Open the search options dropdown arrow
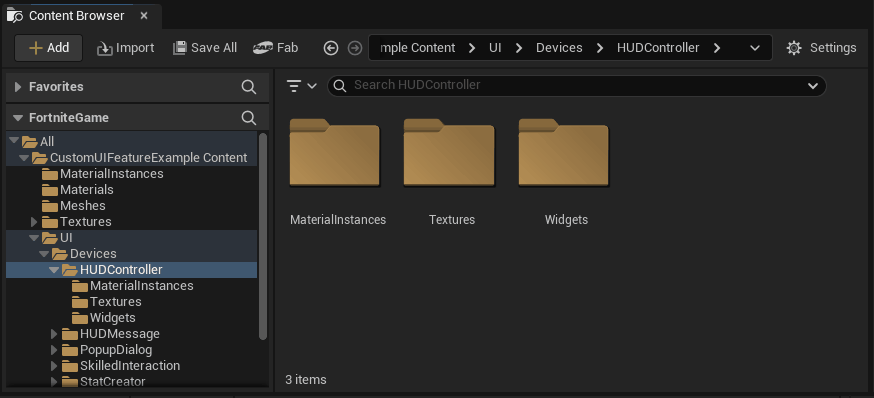Screen dimensions: 874x398 [x=813, y=86]
